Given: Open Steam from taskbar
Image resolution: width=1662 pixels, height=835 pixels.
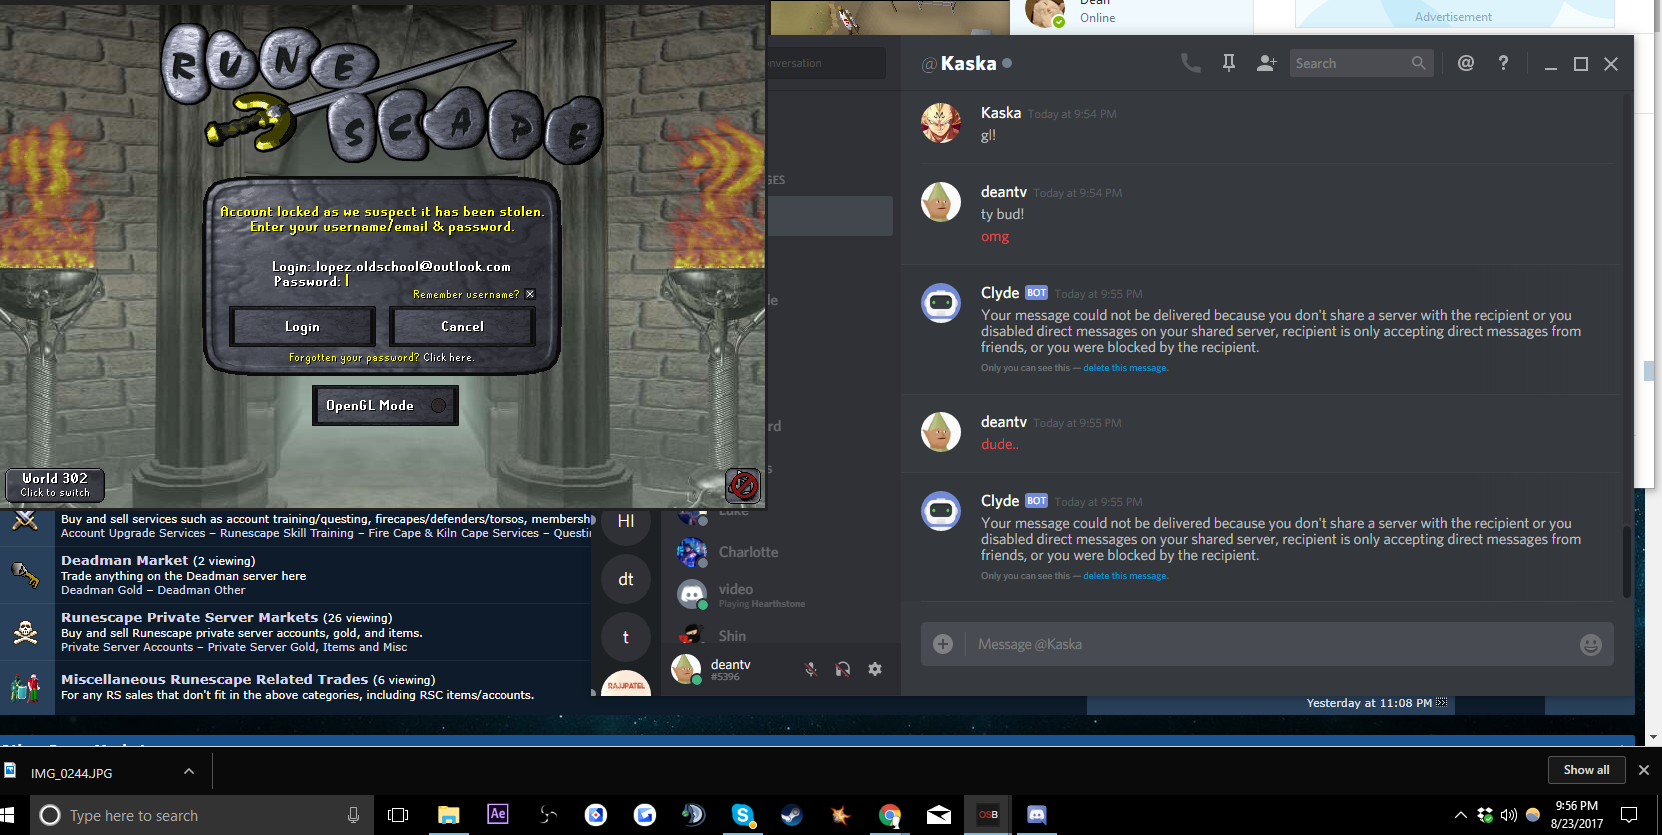Looking at the screenshot, I should pyautogui.click(x=791, y=815).
